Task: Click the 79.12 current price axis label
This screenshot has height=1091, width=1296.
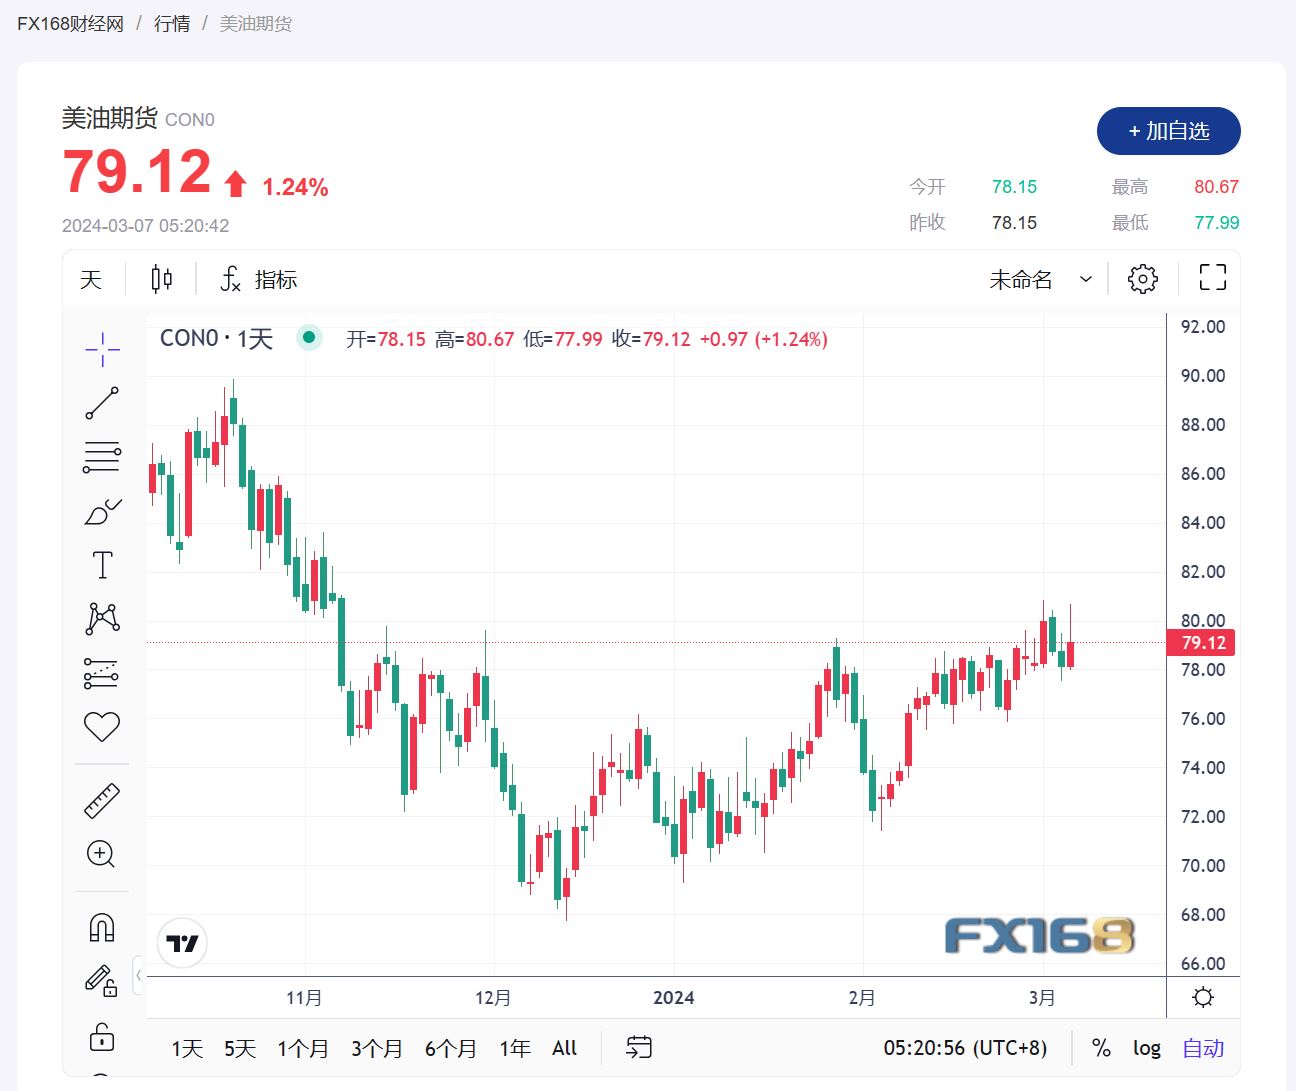Action: [x=1202, y=643]
